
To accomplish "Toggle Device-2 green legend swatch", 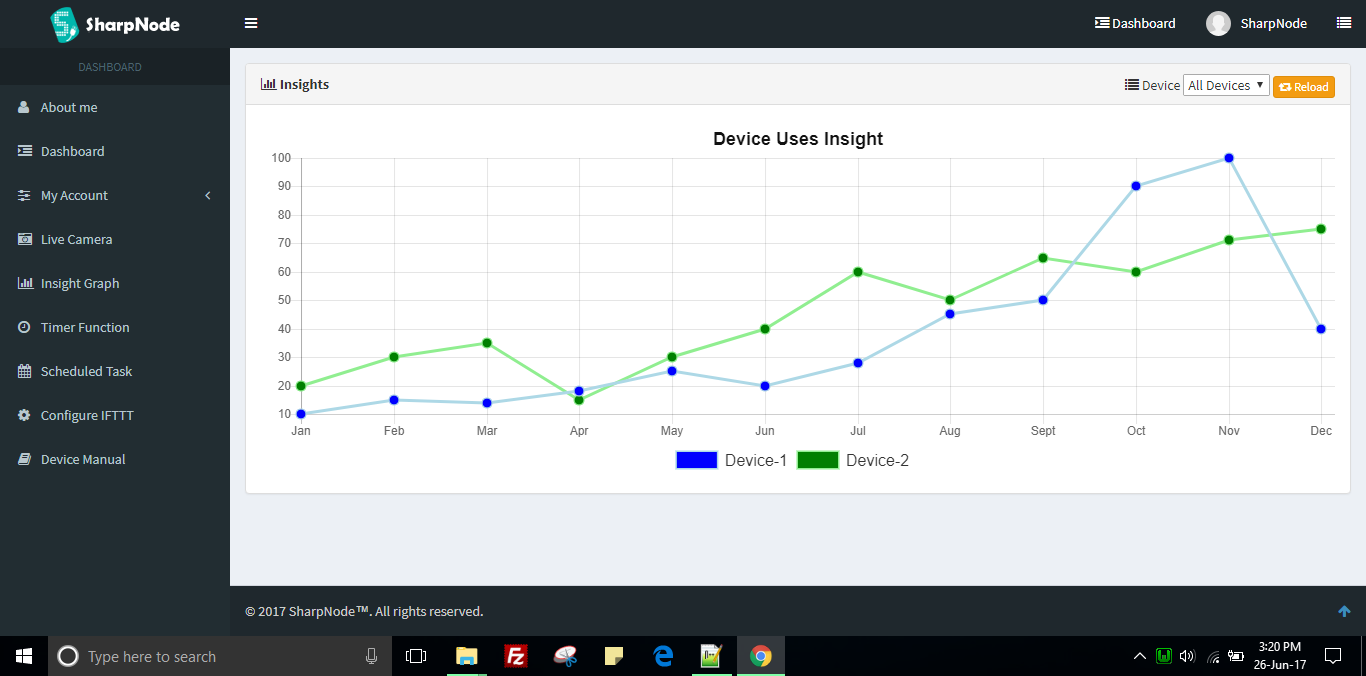I will (818, 460).
